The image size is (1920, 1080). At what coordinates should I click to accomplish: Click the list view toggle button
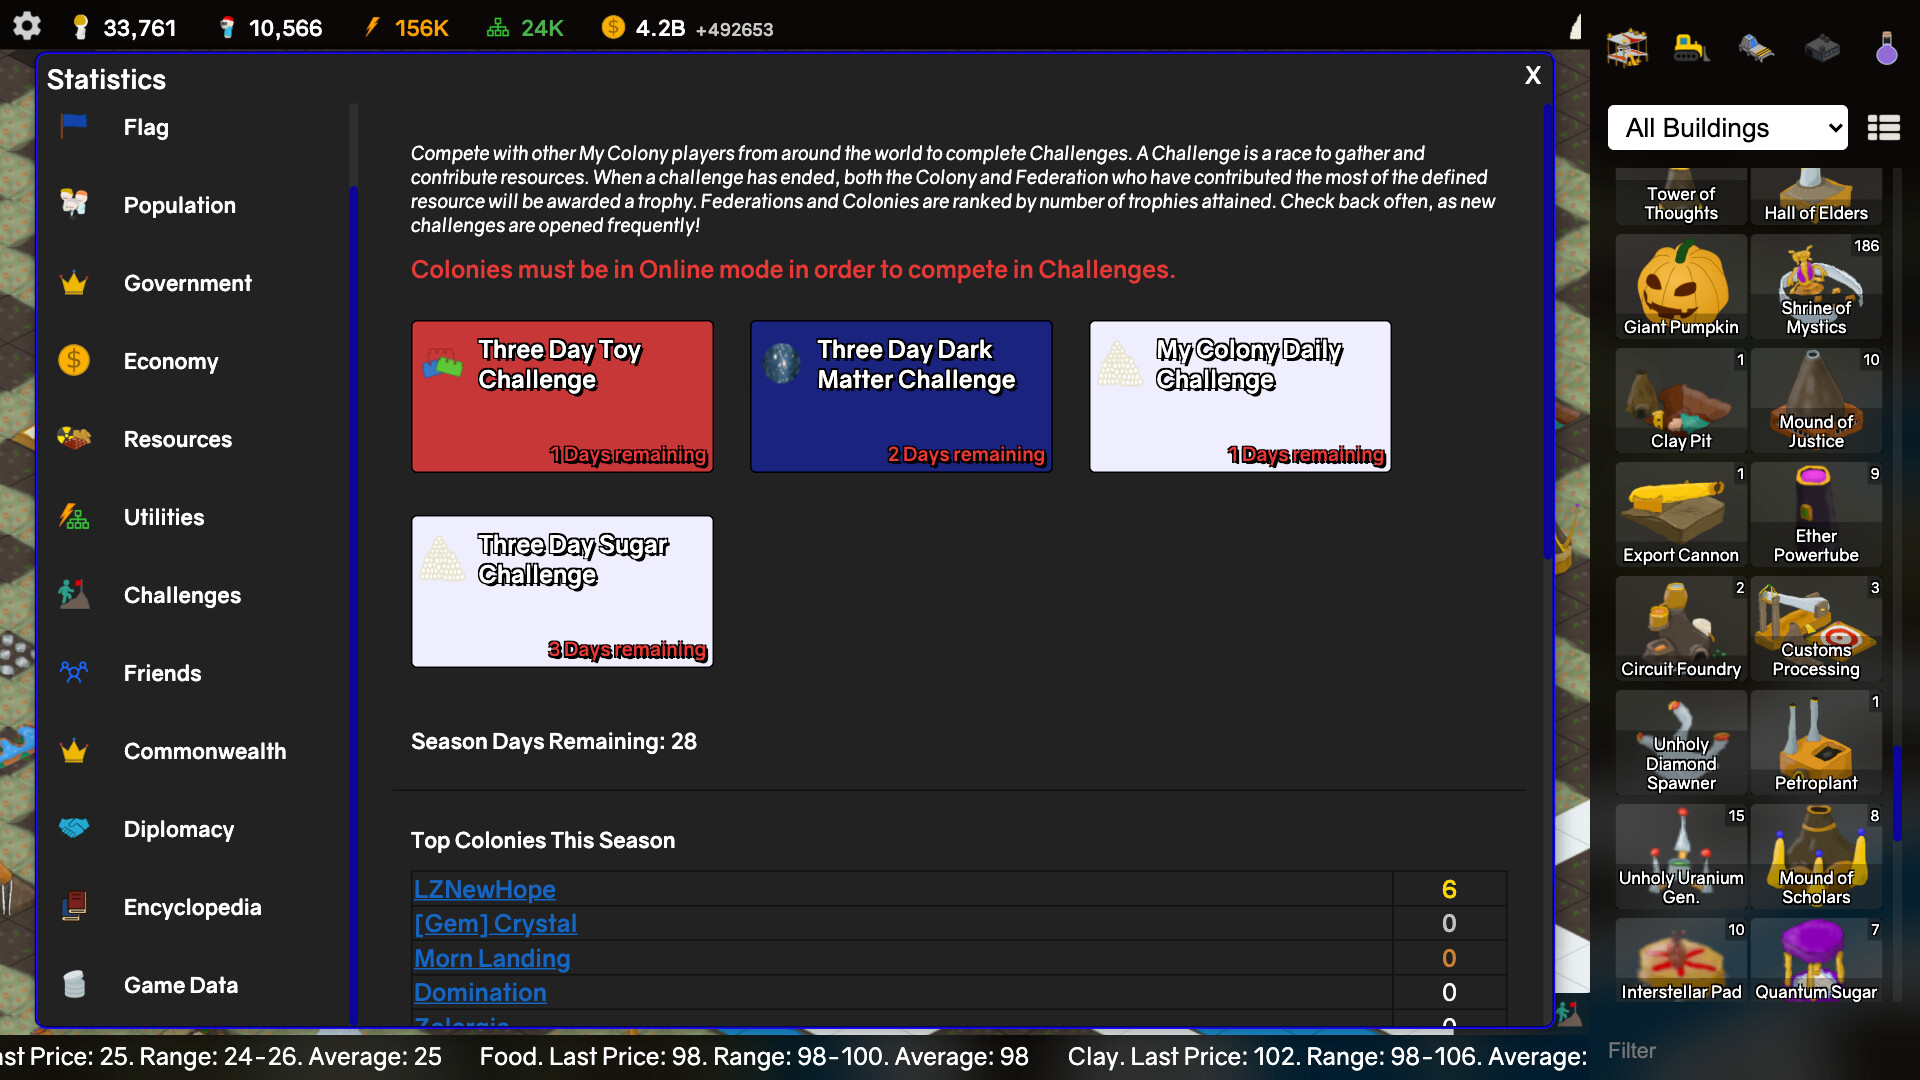1885,128
